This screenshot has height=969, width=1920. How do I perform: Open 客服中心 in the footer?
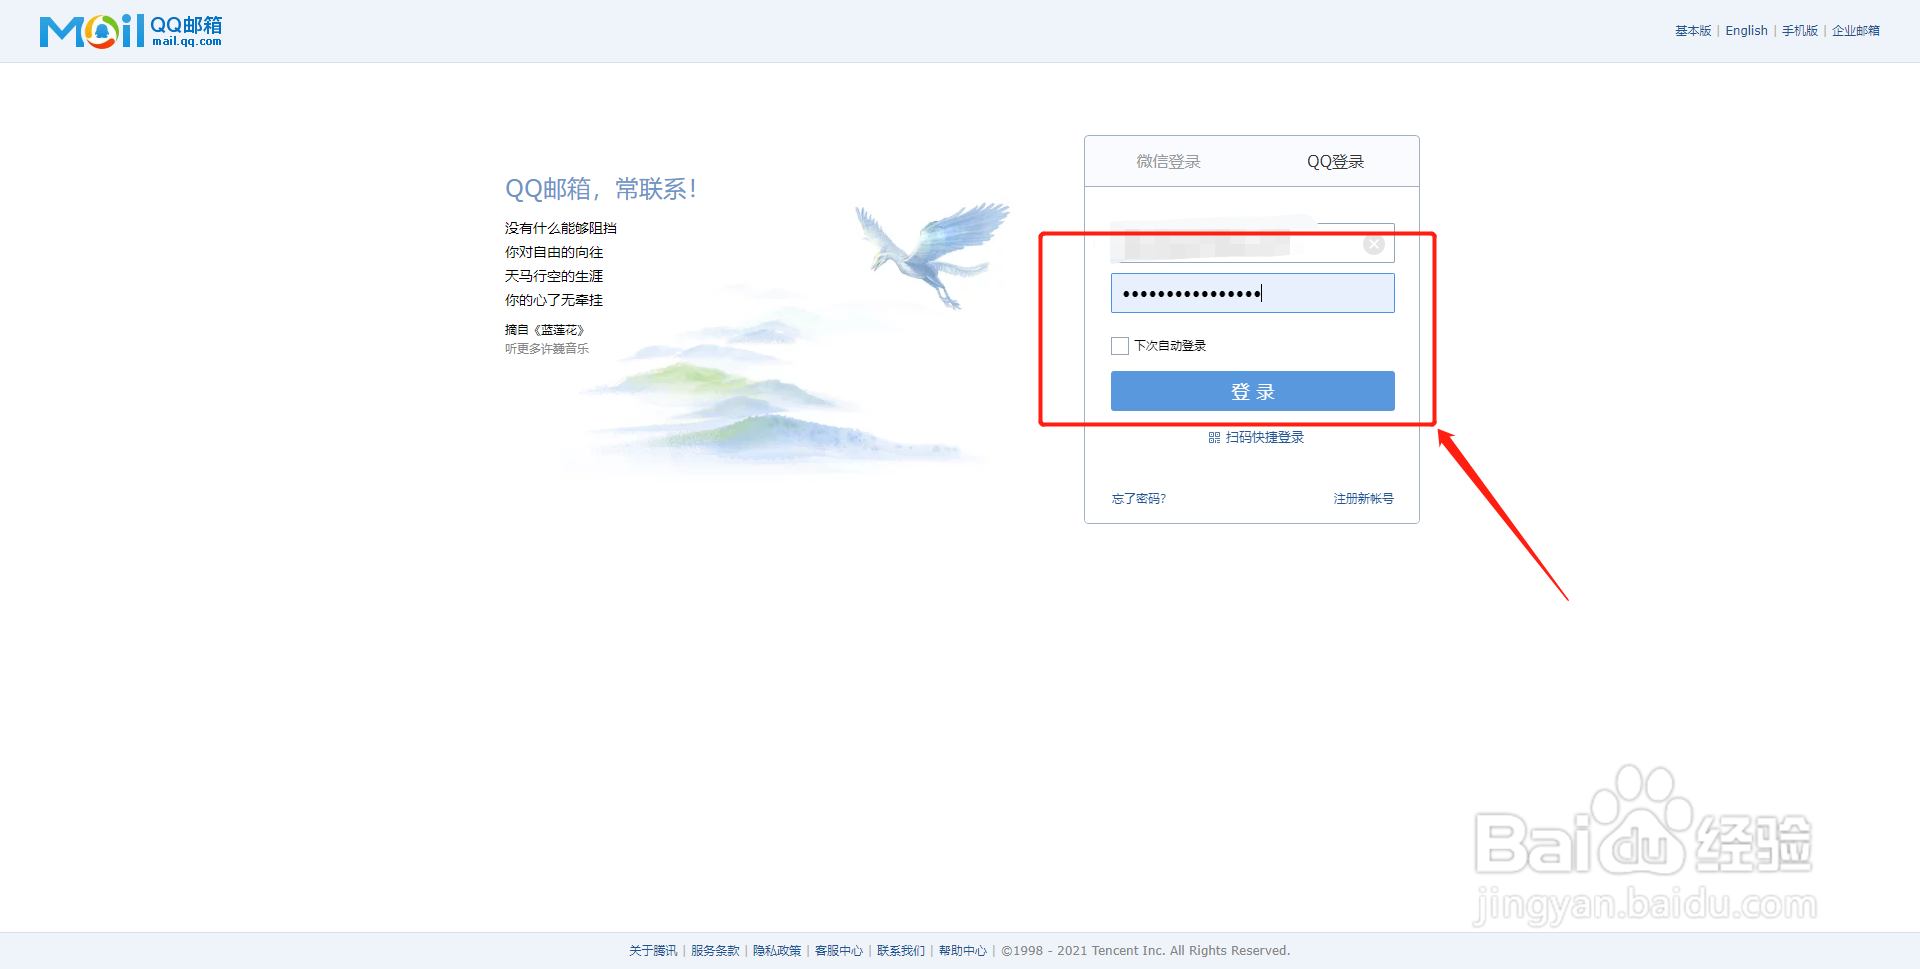(839, 951)
